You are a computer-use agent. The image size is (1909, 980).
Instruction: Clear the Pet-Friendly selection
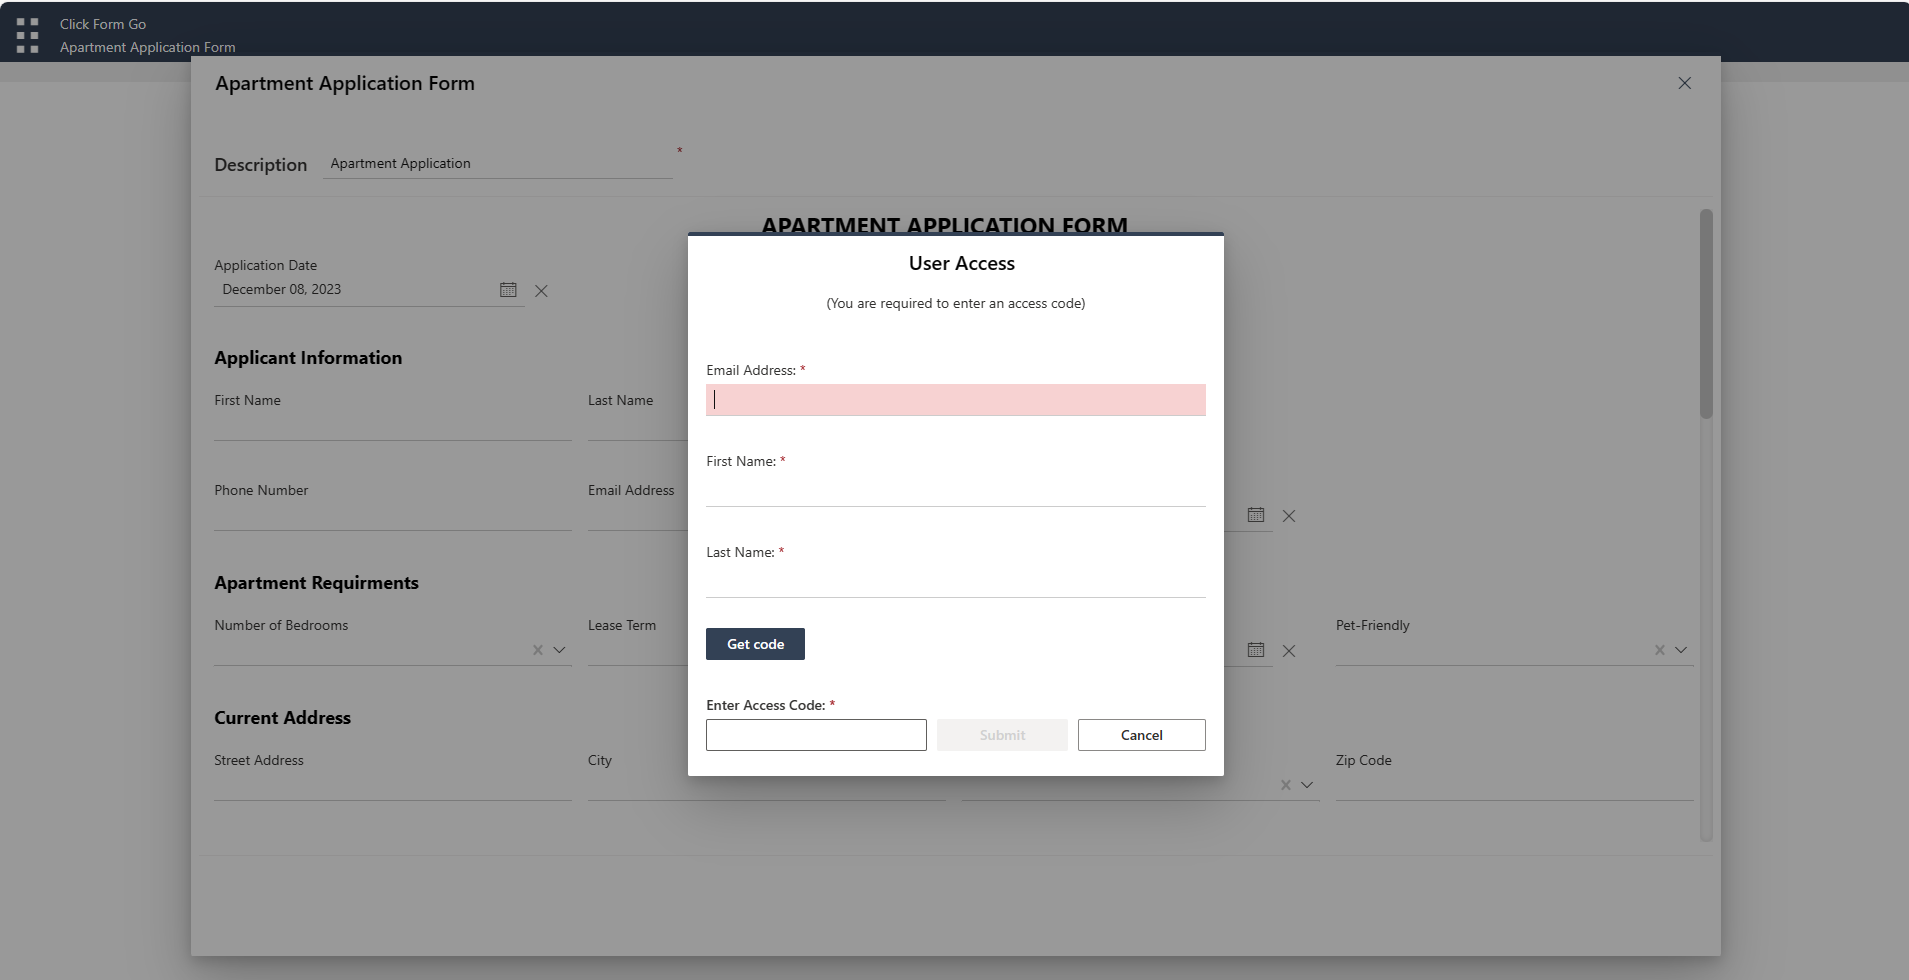pos(1659,650)
